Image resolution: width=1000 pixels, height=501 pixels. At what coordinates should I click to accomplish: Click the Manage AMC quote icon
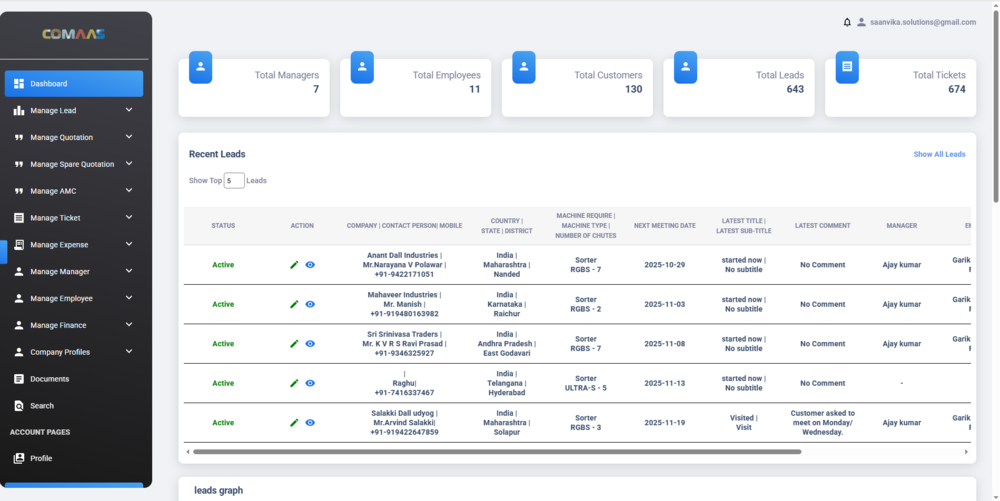coord(19,191)
